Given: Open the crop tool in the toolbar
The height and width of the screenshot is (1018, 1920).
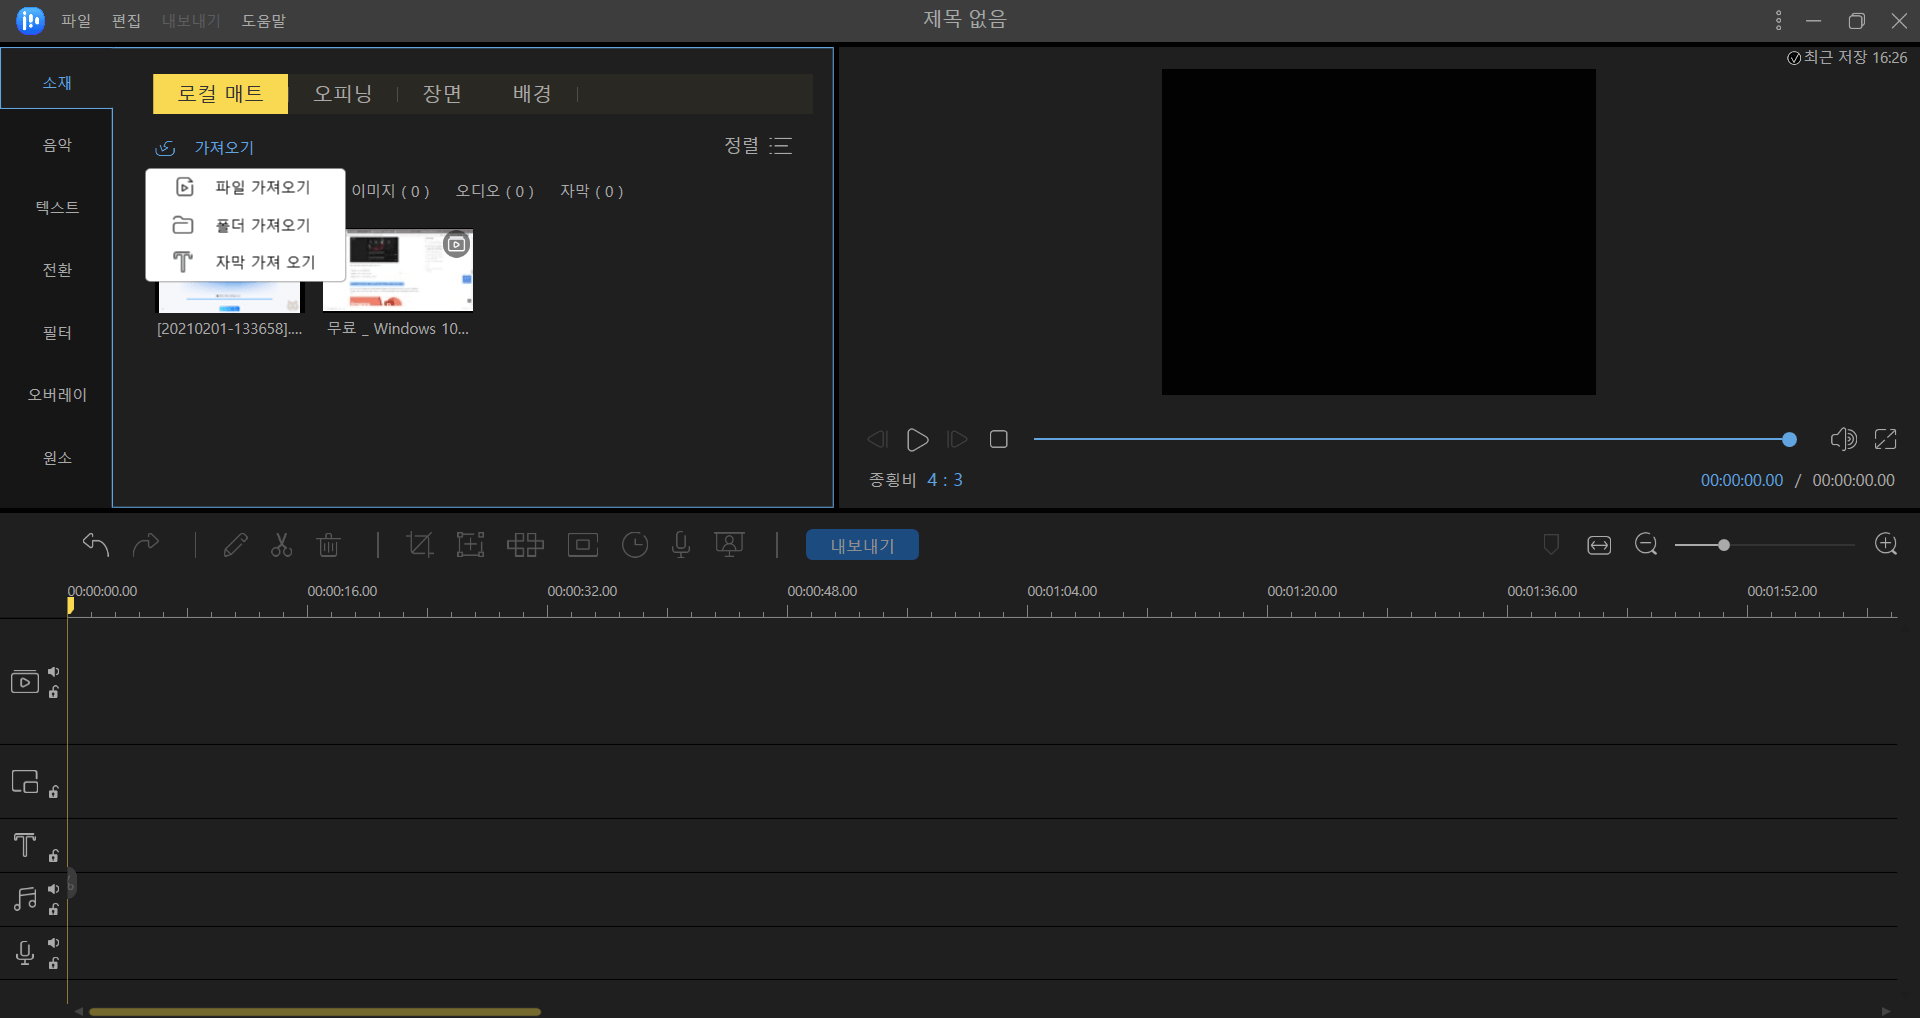Looking at the screenshot, I should click(419, 545).
